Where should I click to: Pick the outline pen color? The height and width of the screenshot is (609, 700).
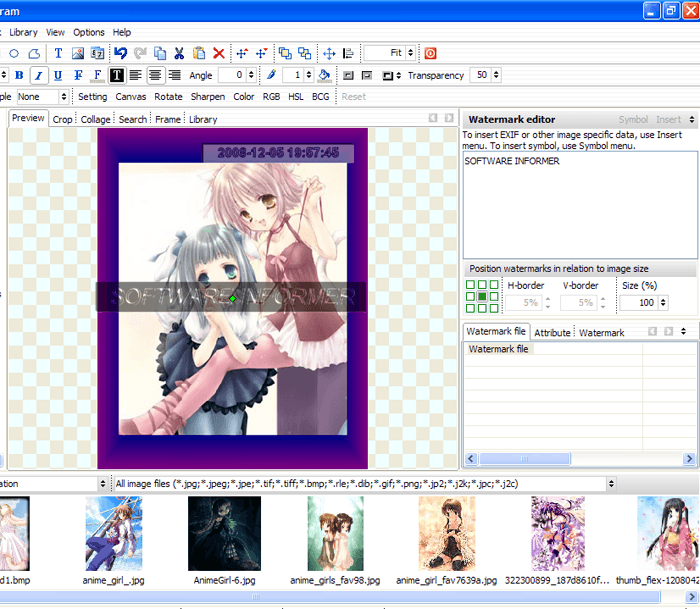coord(271,75)
